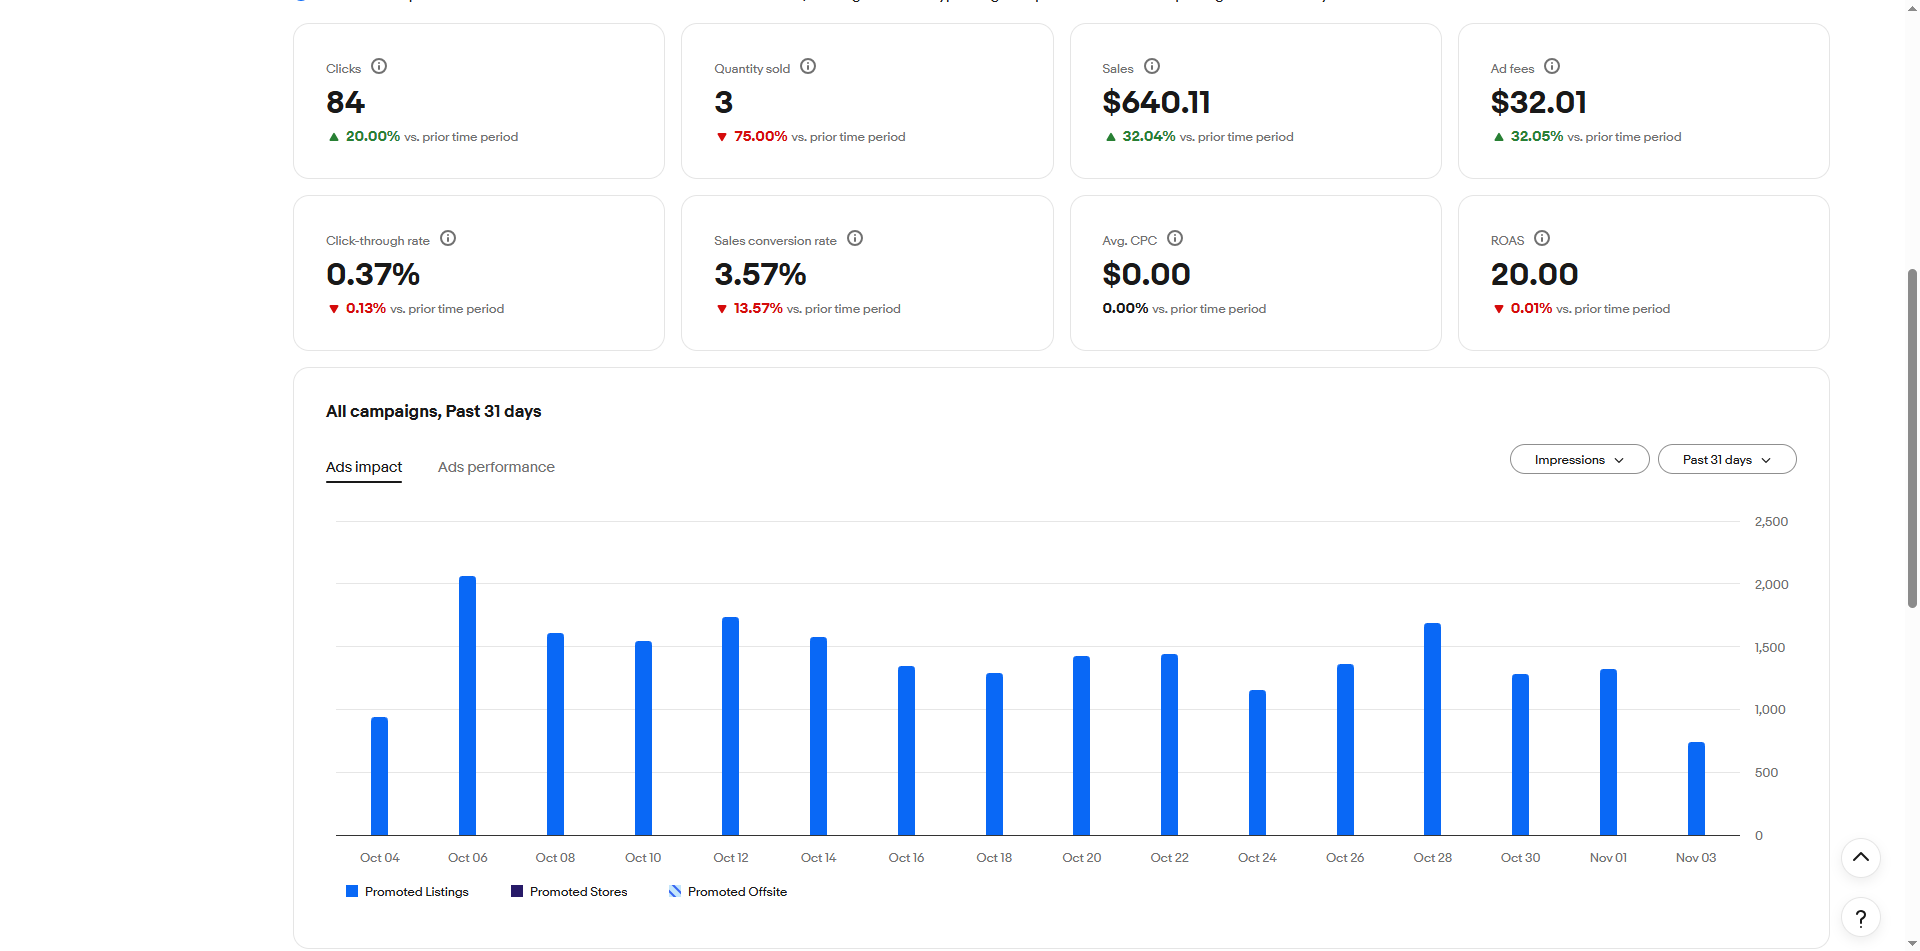Screen dimensions: 1920x951
Task: Click the 3.57% sales conversion value
Action: click(760, 275)
